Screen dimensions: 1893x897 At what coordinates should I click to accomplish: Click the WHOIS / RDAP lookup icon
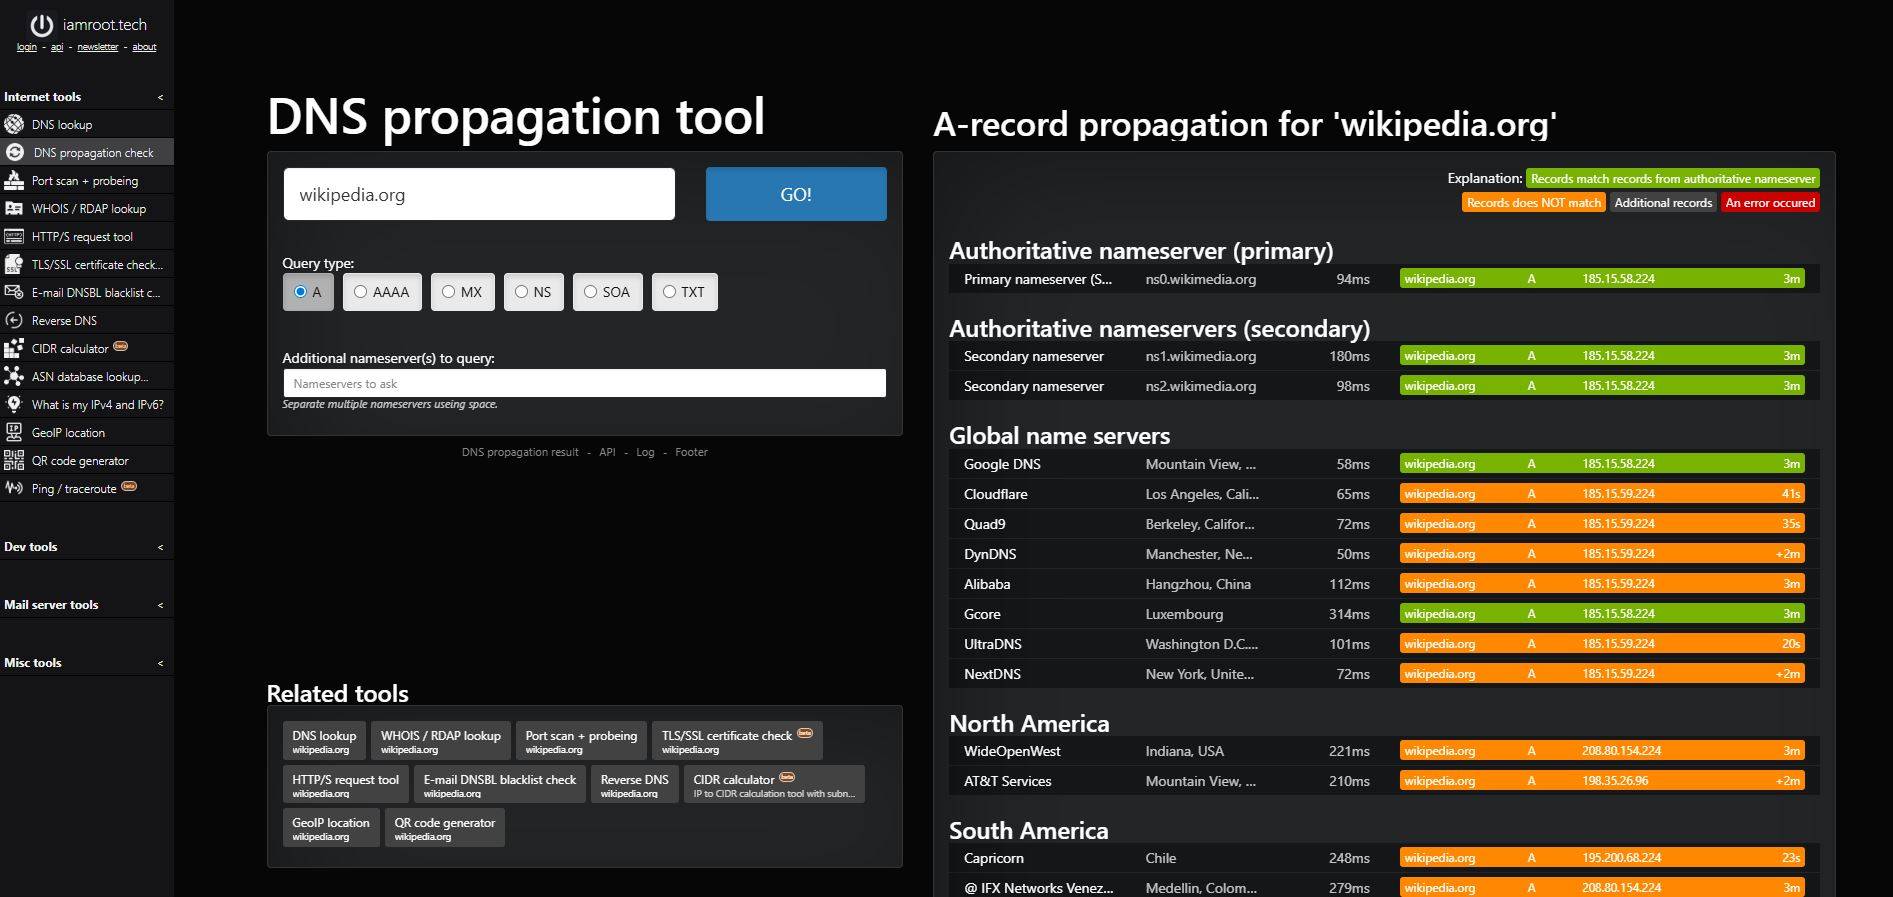[14, 208]
